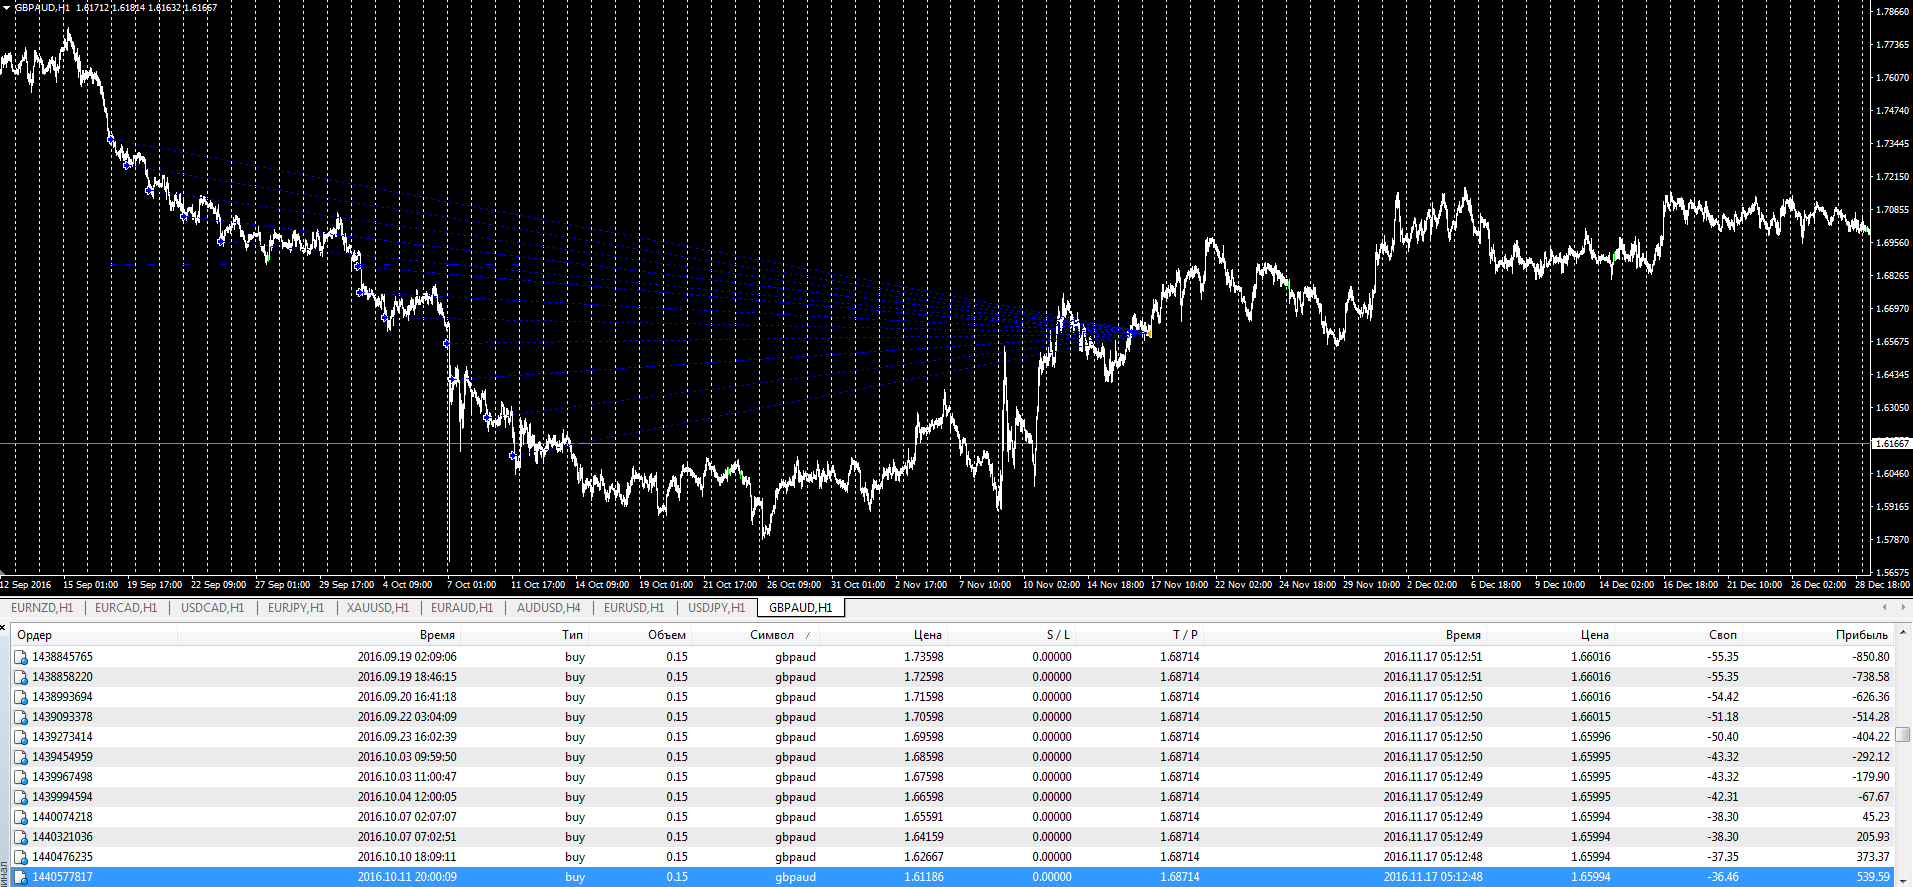Select the icon in the 1440321036 row

click(x=20, y=837)
